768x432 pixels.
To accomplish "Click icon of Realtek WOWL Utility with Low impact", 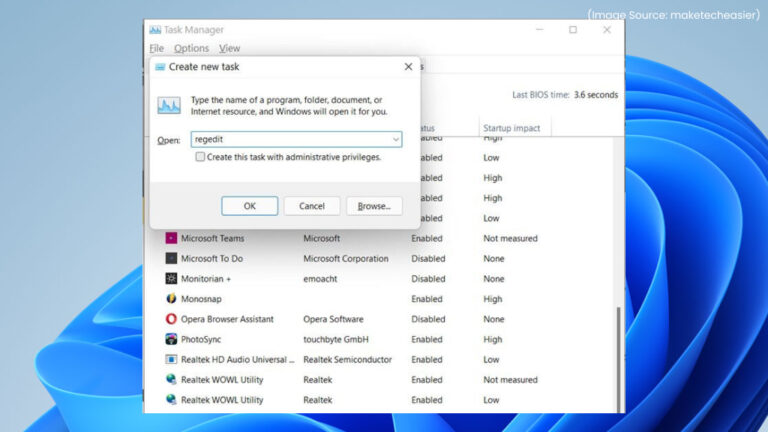I will coord(171,399).
